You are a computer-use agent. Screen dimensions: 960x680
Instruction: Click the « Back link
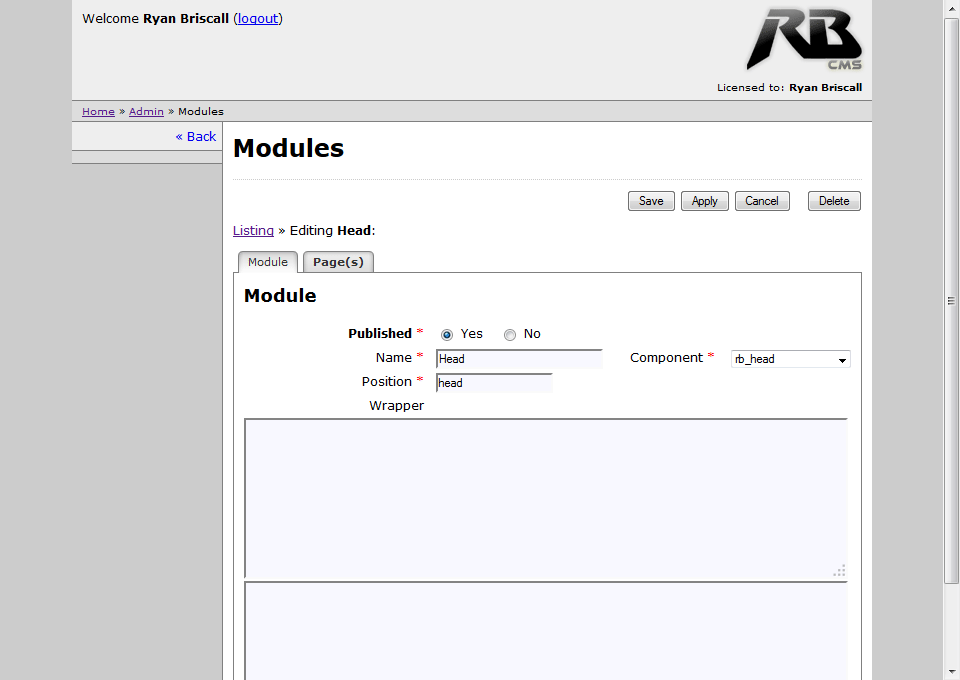point(196,136)
